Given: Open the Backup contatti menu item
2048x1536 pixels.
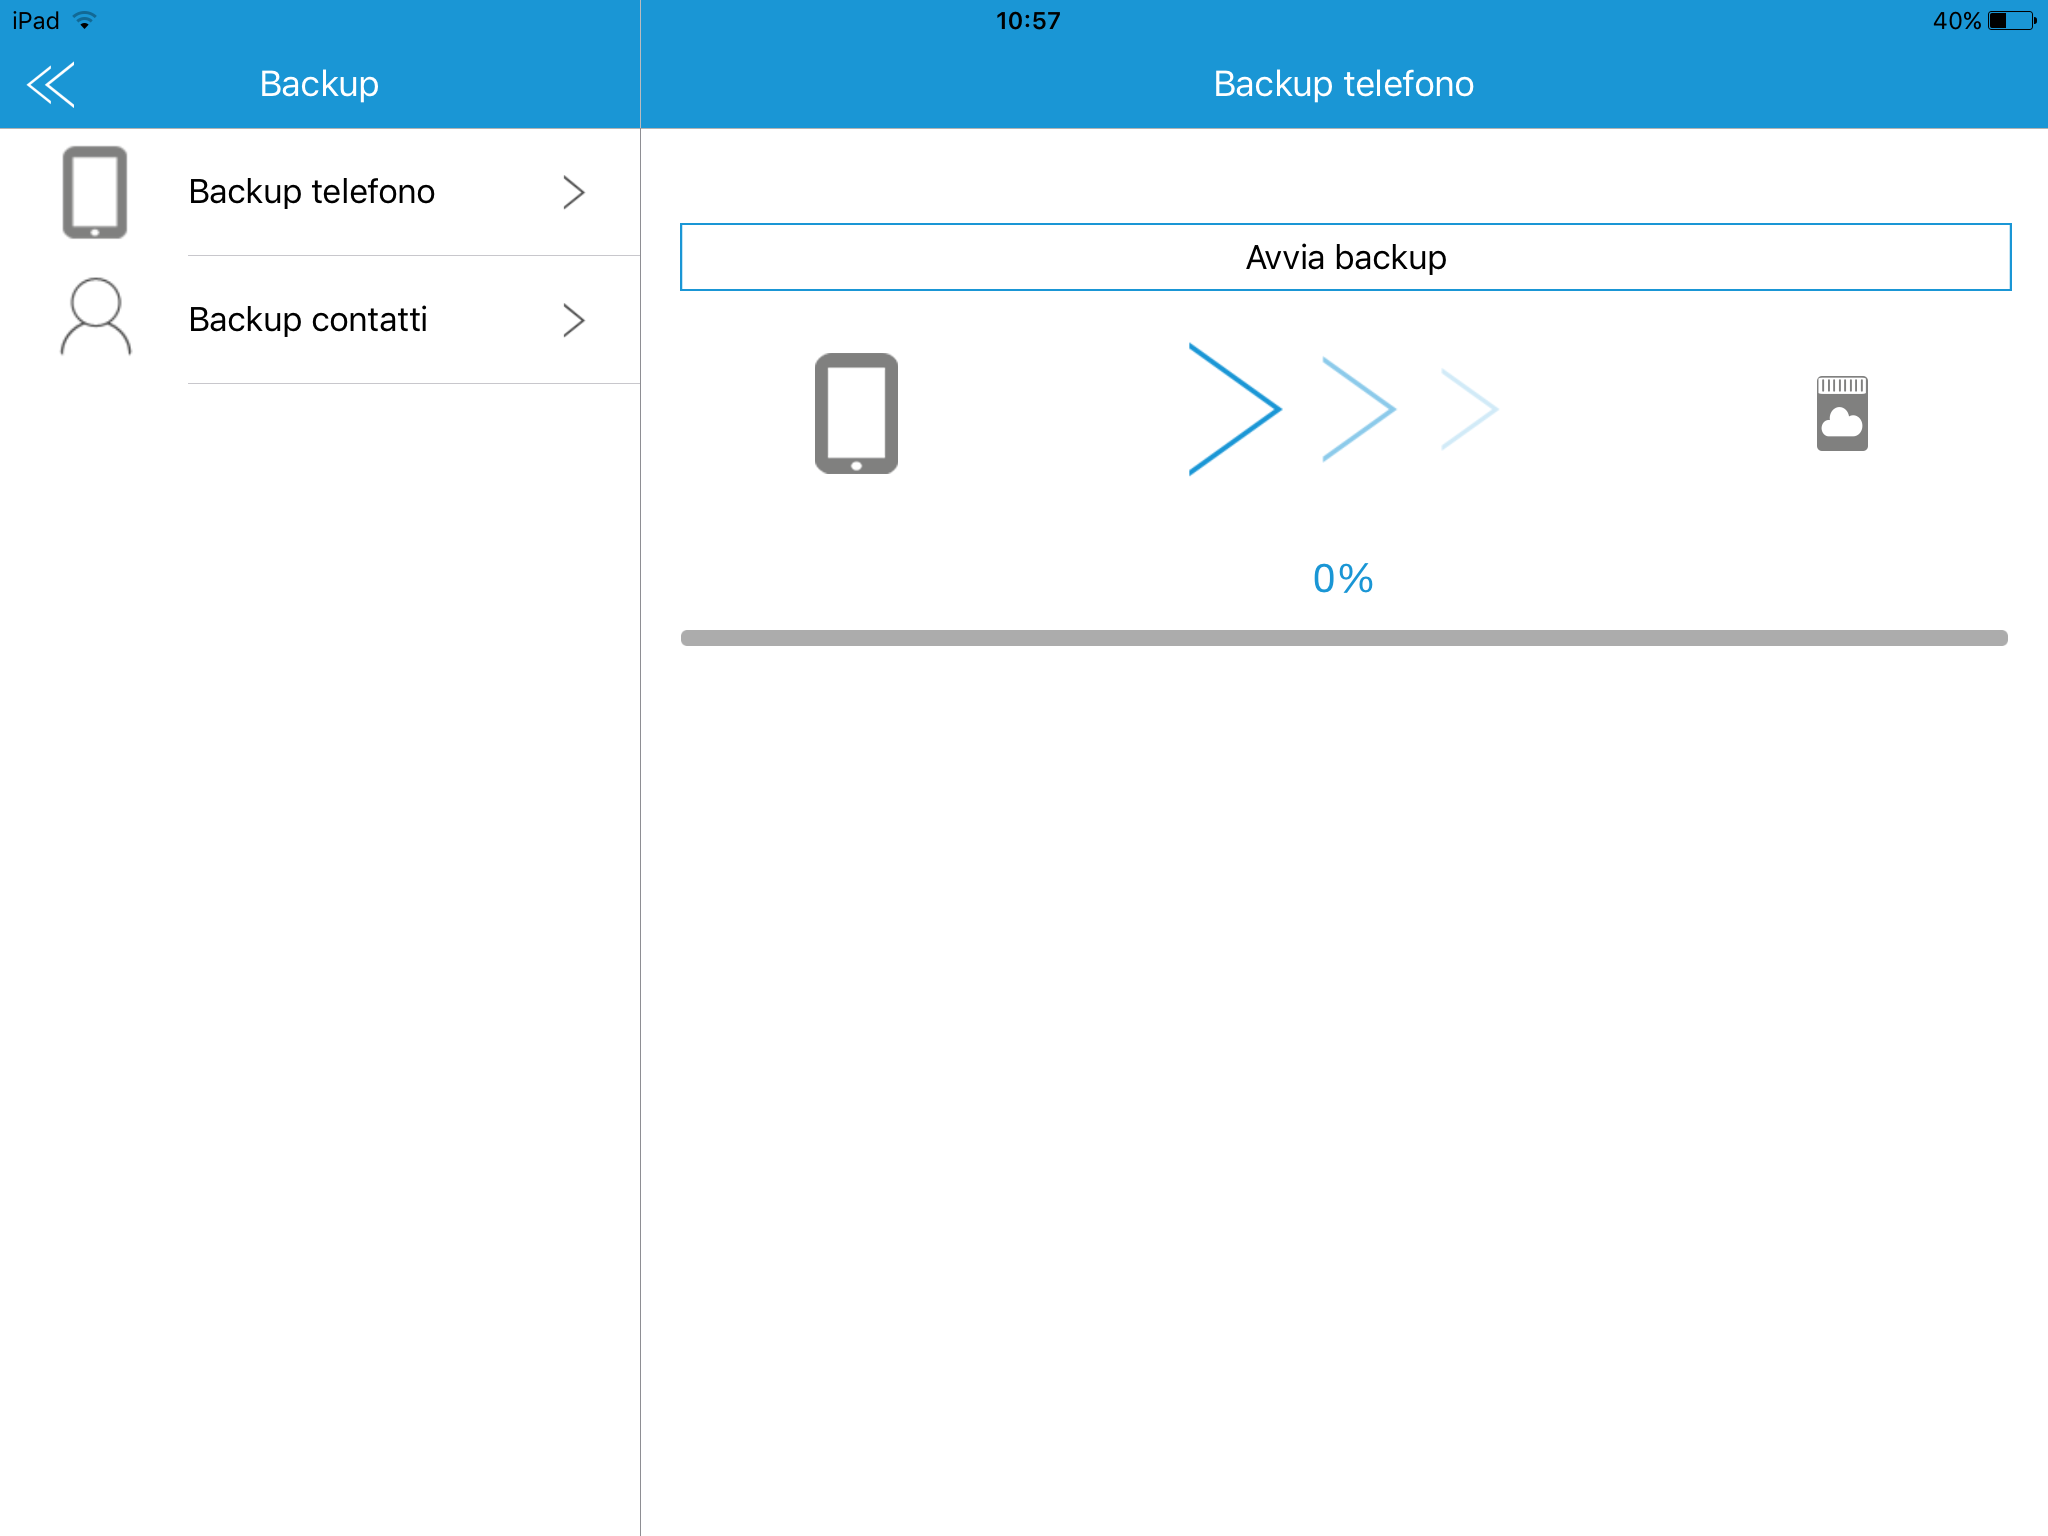Looking at the screenshot, I should (x=308, y=320).
